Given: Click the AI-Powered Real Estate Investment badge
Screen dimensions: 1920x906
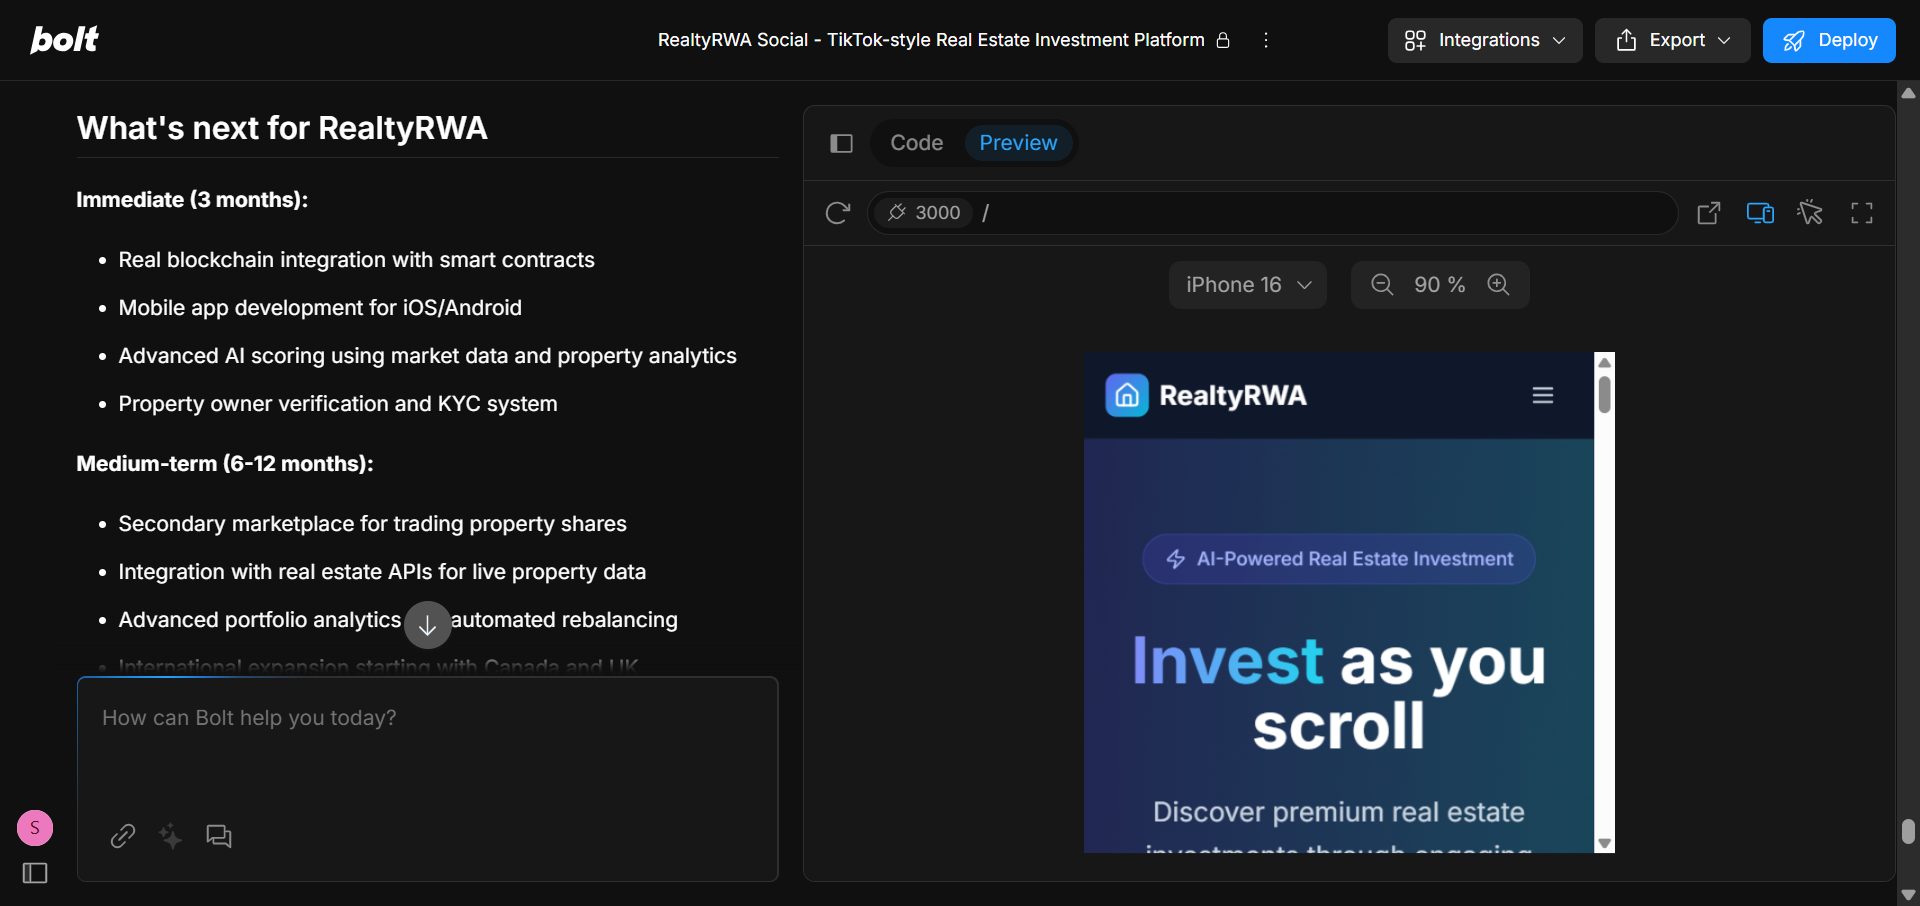Looking at the screenshot, I should [1339, 559].
